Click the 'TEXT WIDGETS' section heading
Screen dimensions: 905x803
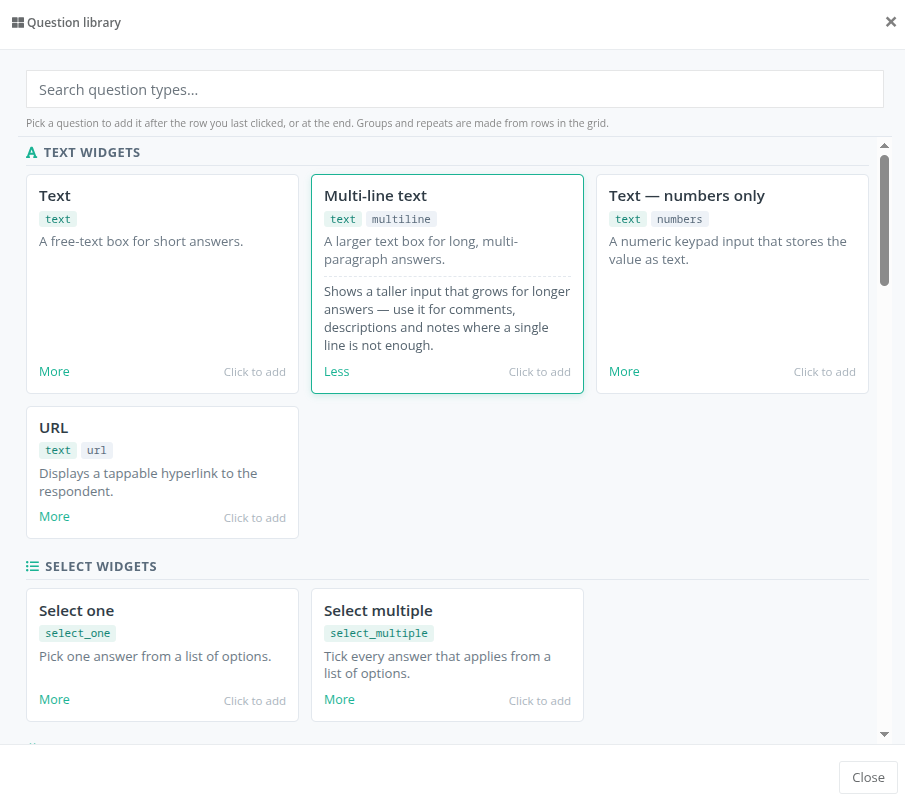[92, 152]
